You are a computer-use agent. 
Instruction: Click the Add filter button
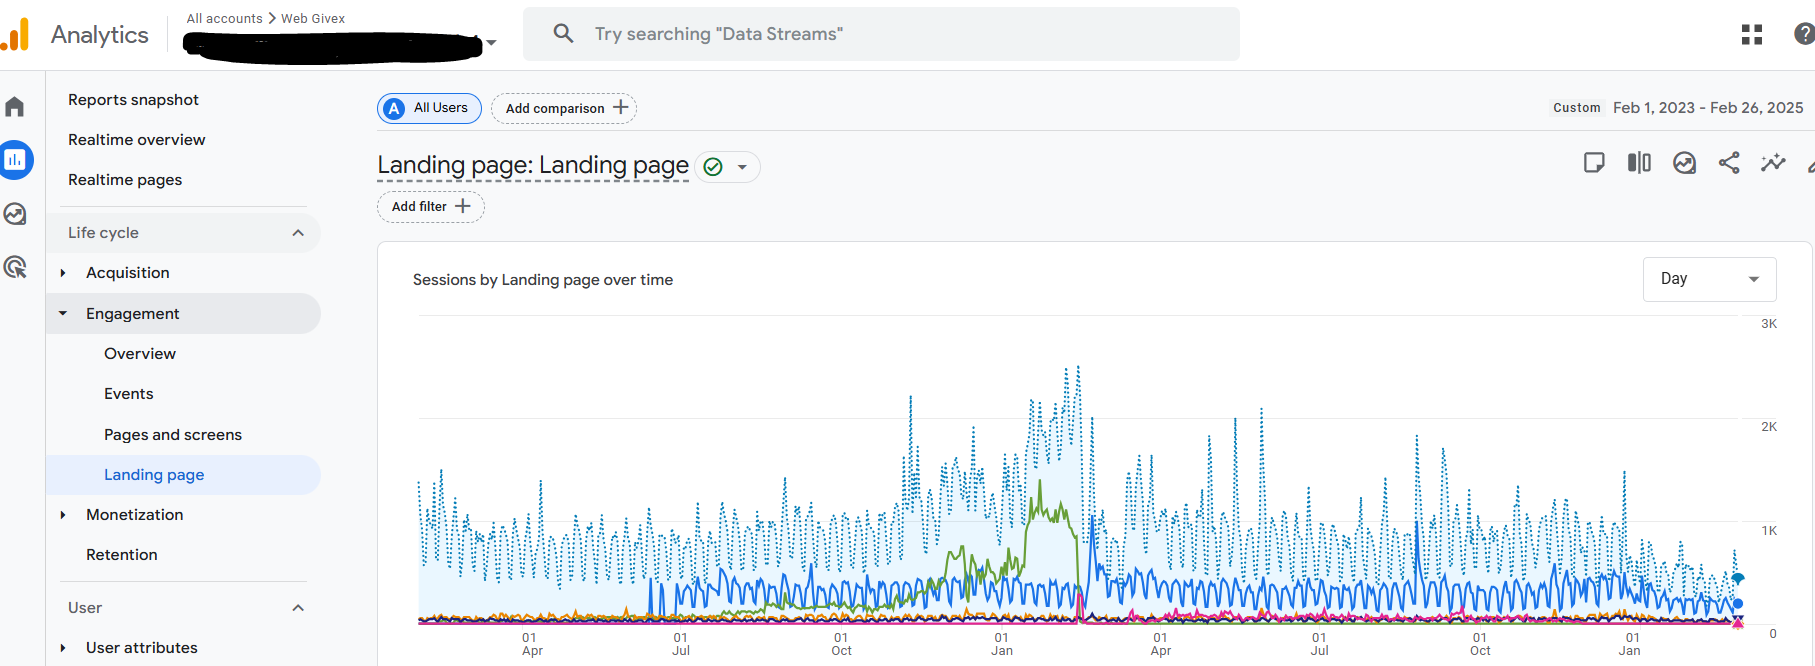(430, 207)
